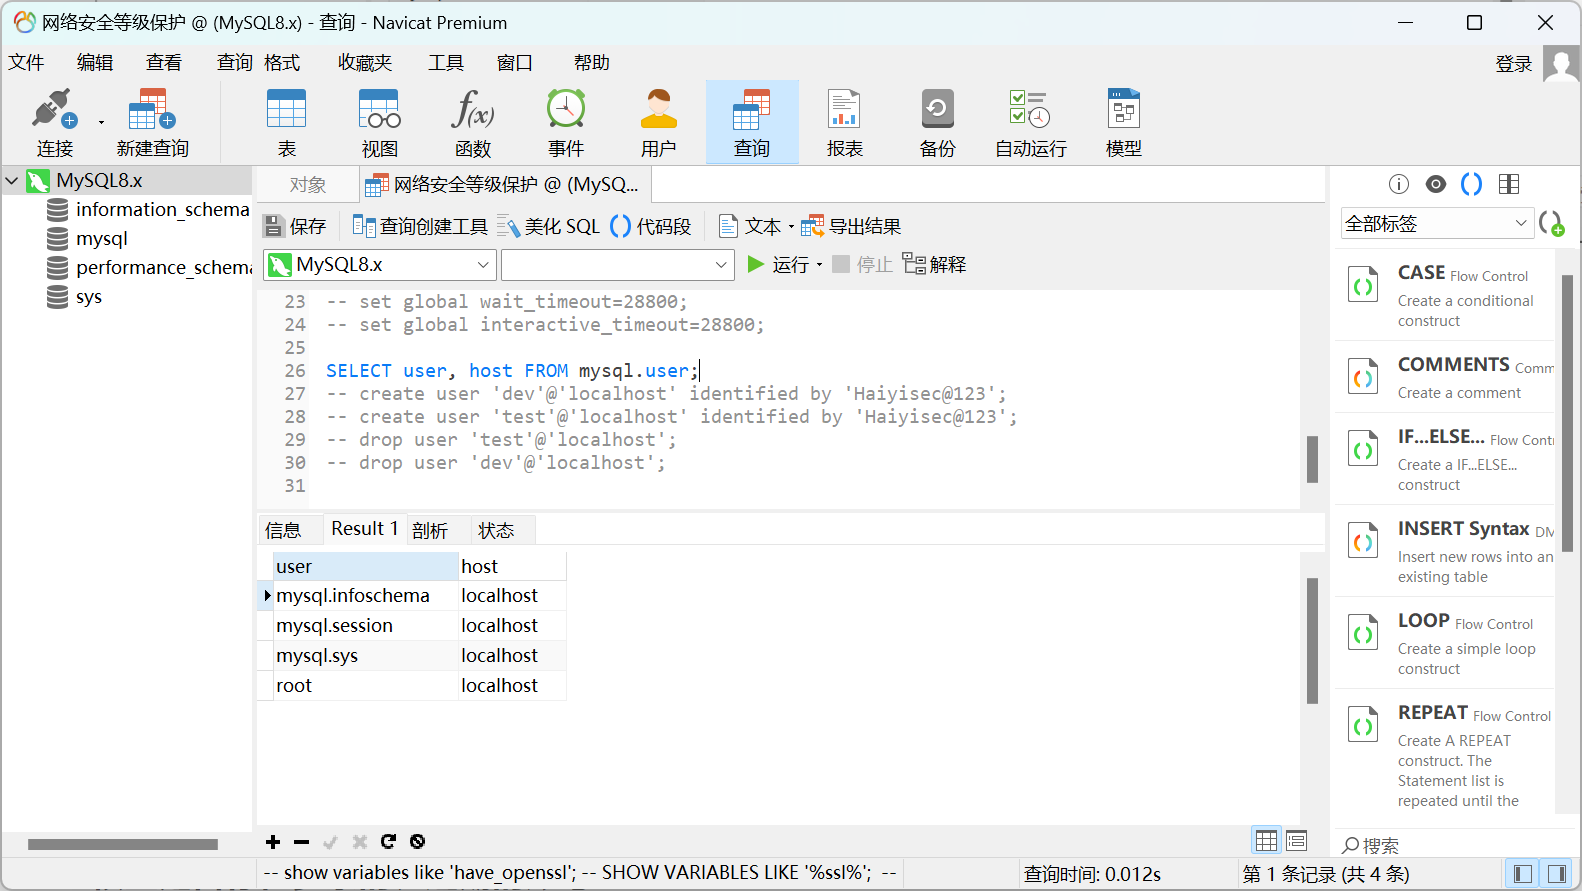Switch to form view in result pane
1582x891 pixels.
point(1297,841)
